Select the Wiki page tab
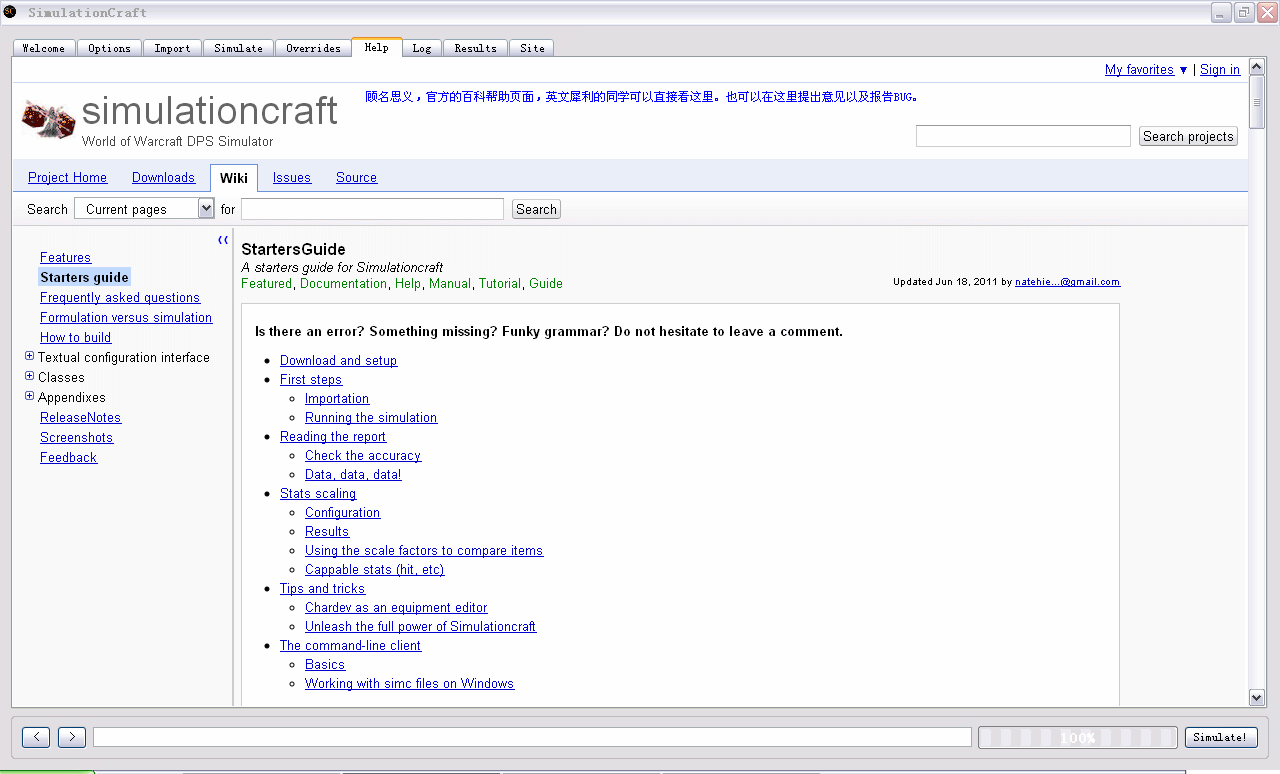 point(234,177)
